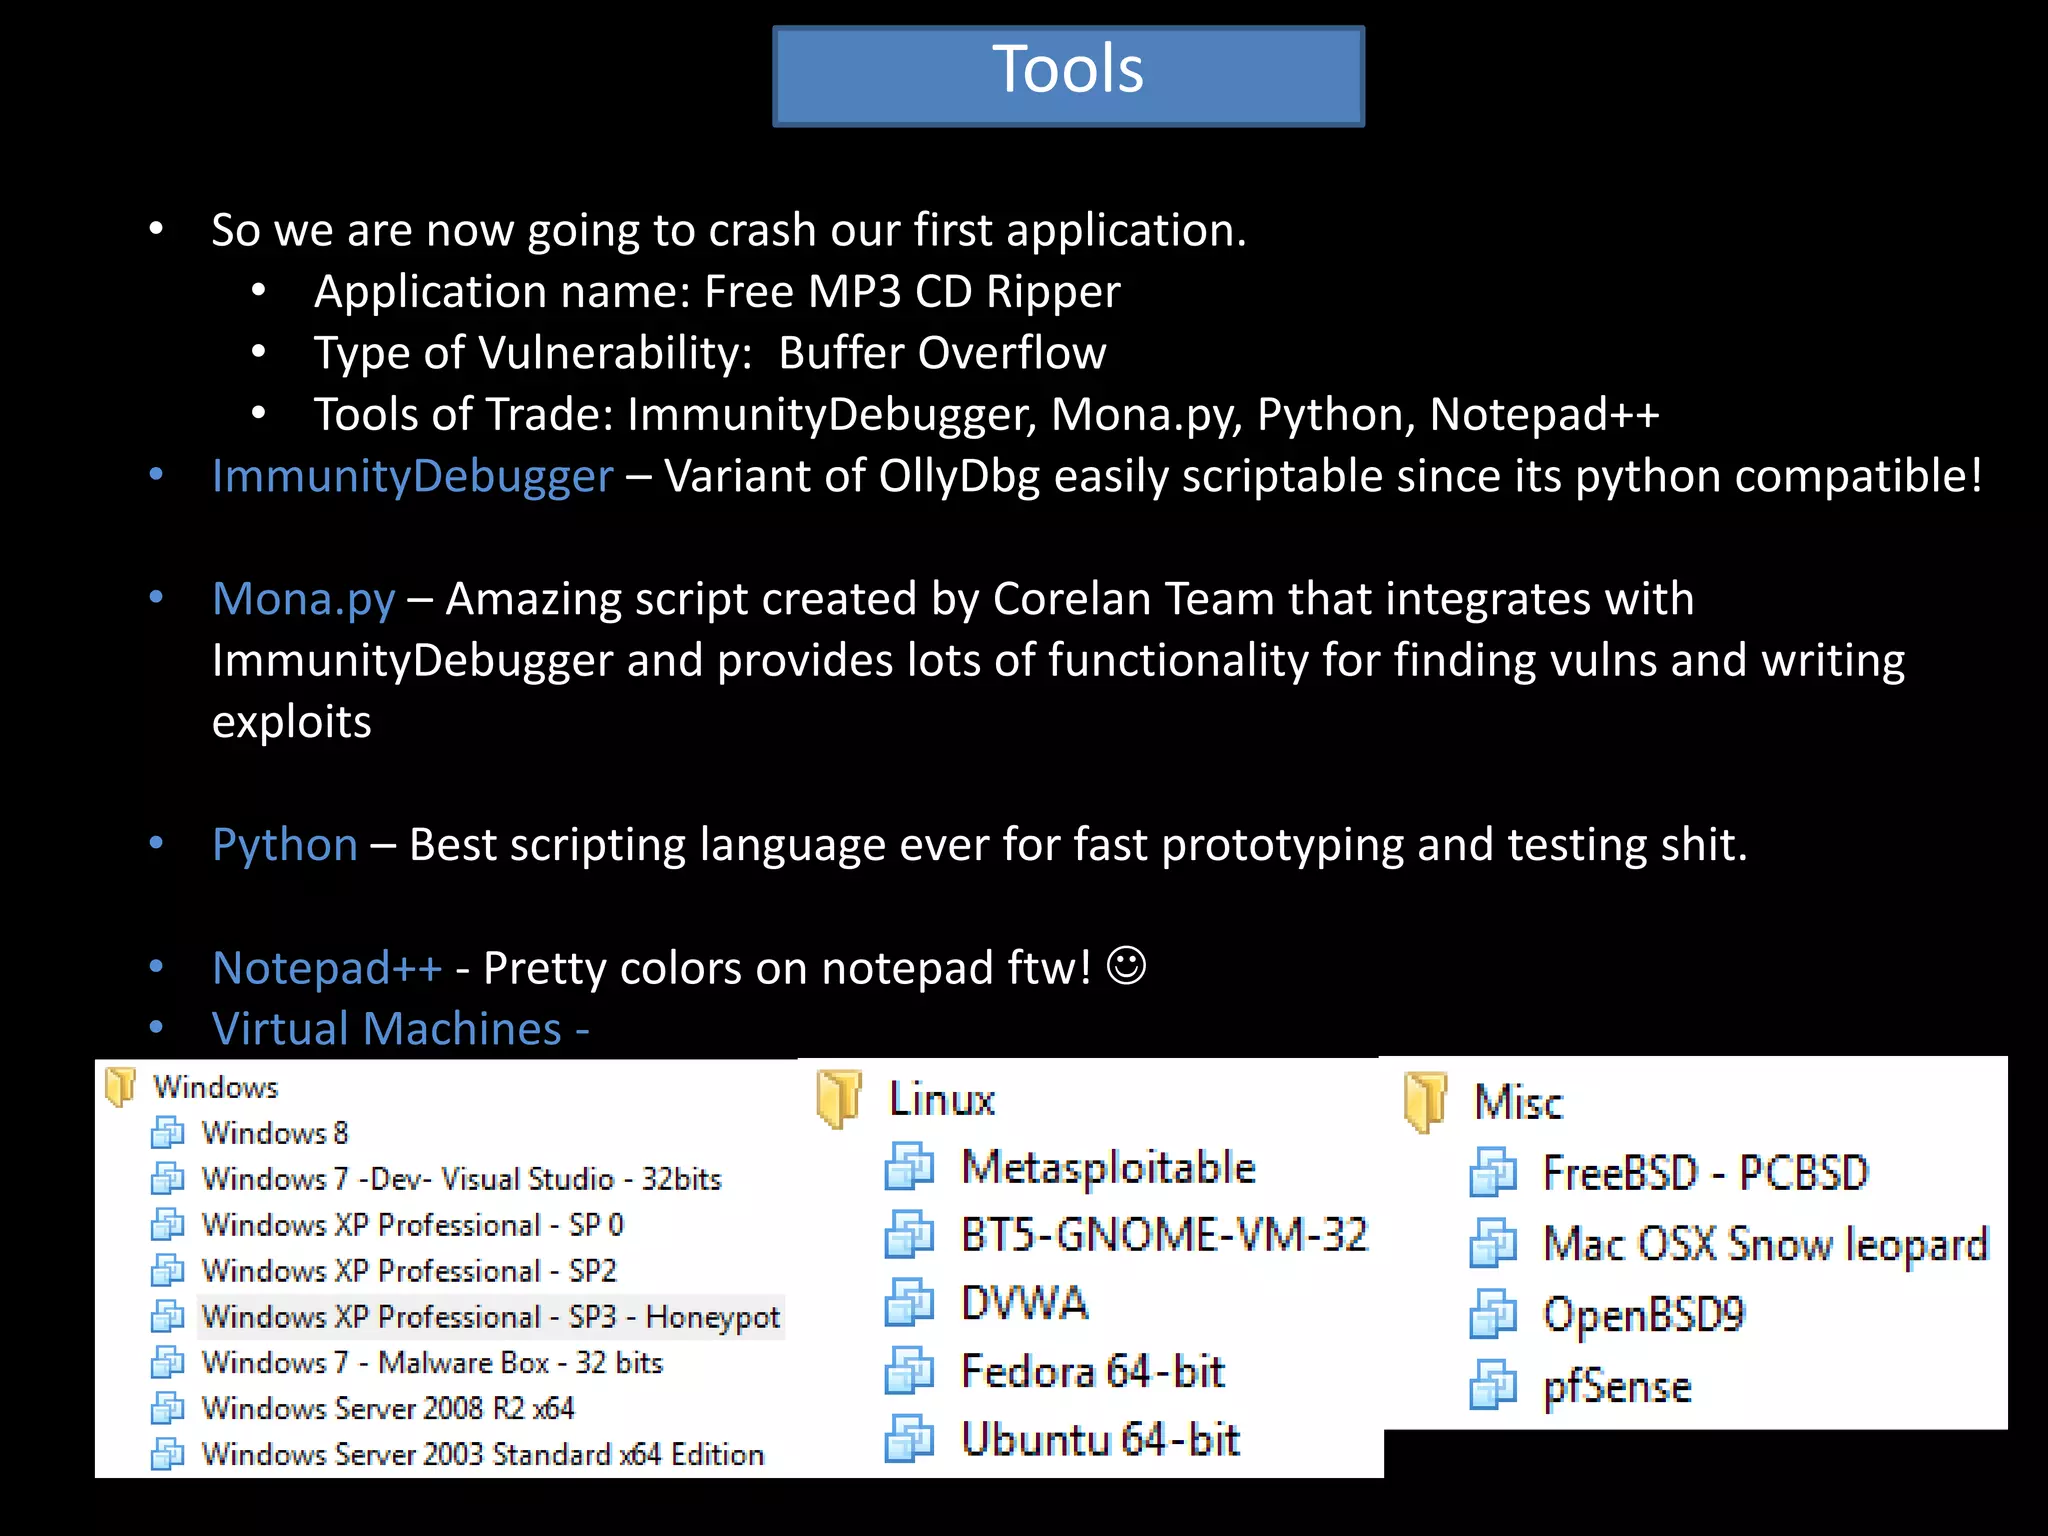Click the VM icon beside Ubuntu 64-bit
Screen dimensions: 2048x1536
pos(909,1439)
